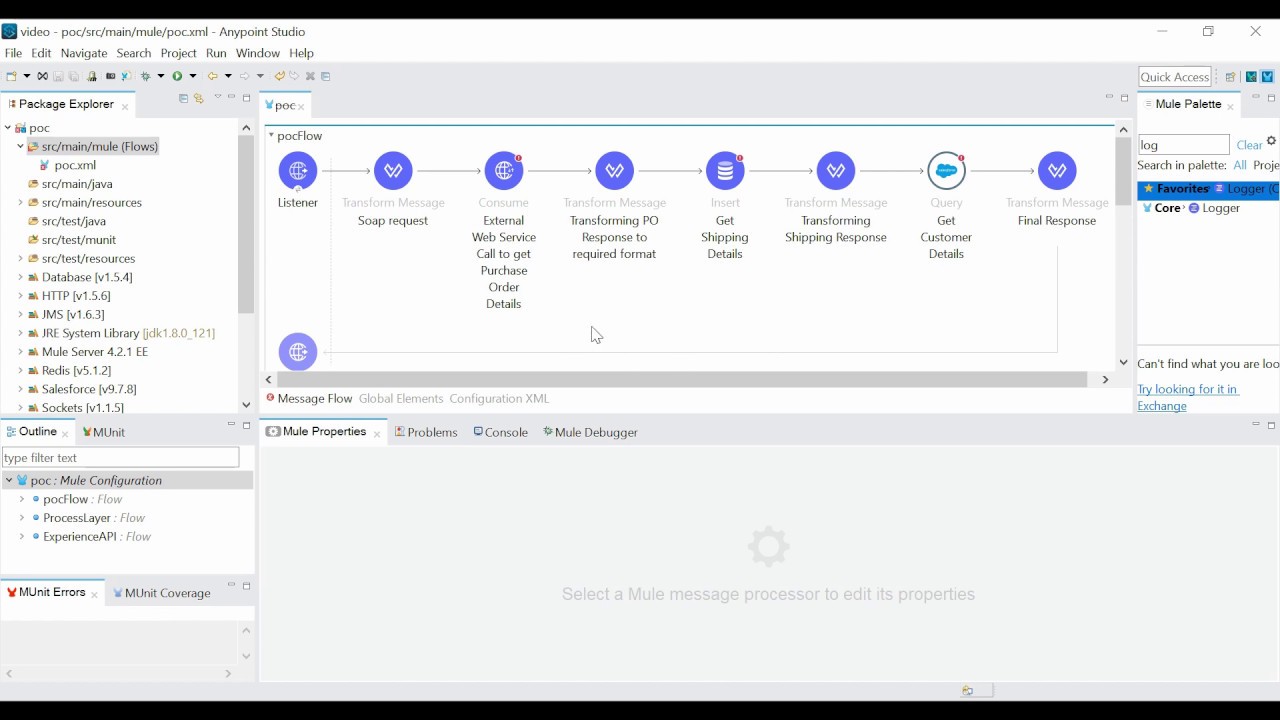Collapse poc Mule Configuration in Outline
1280x720 pixels.
point(9,481)
